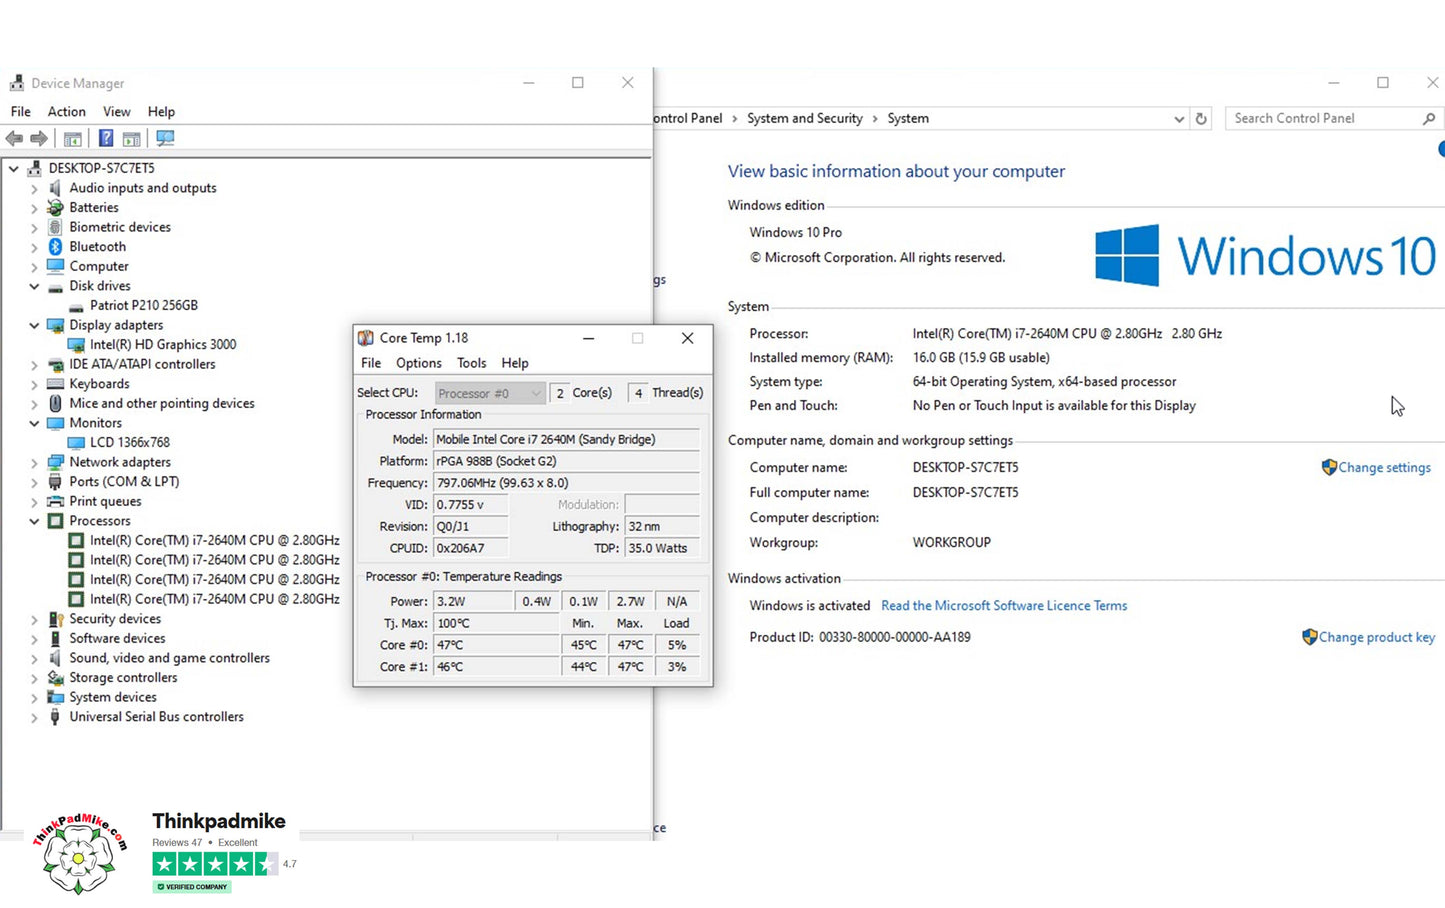Click the Universal Serial Bus controllers icon
Screen dimensions: 1445x908
click(x=55, y=717)
